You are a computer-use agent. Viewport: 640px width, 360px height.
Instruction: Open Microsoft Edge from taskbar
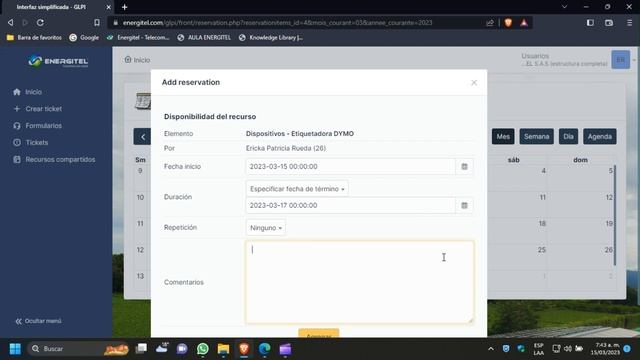[264, 349]
